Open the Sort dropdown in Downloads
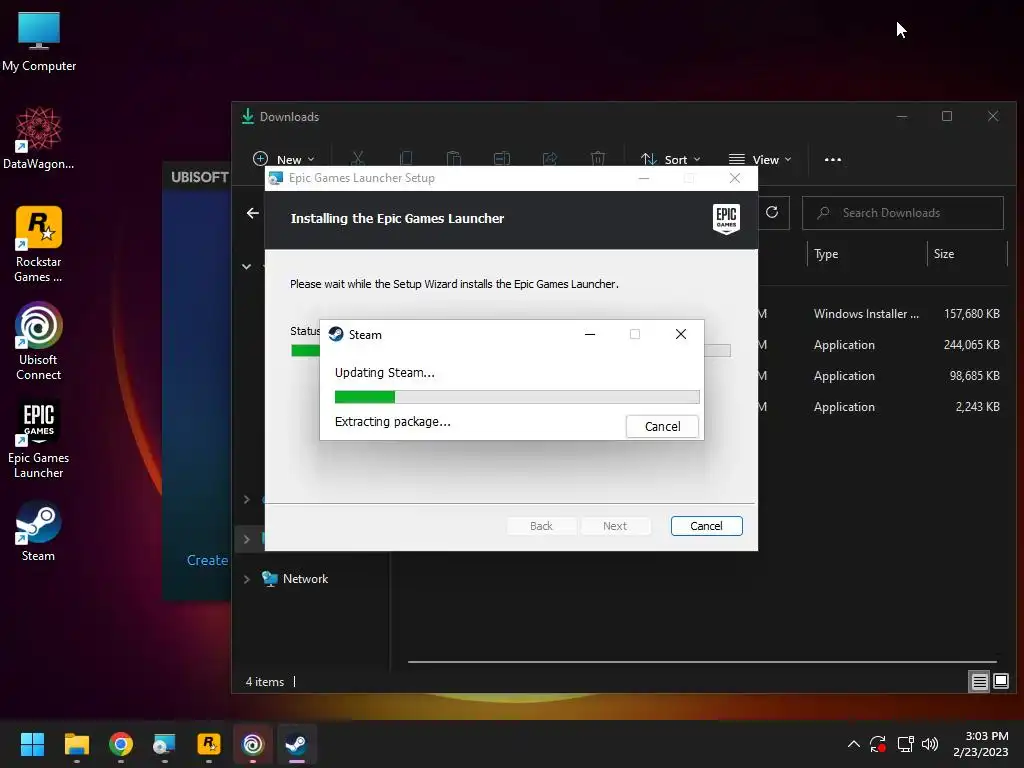Screen dimensions: 1024x768 tap(671, 159)
